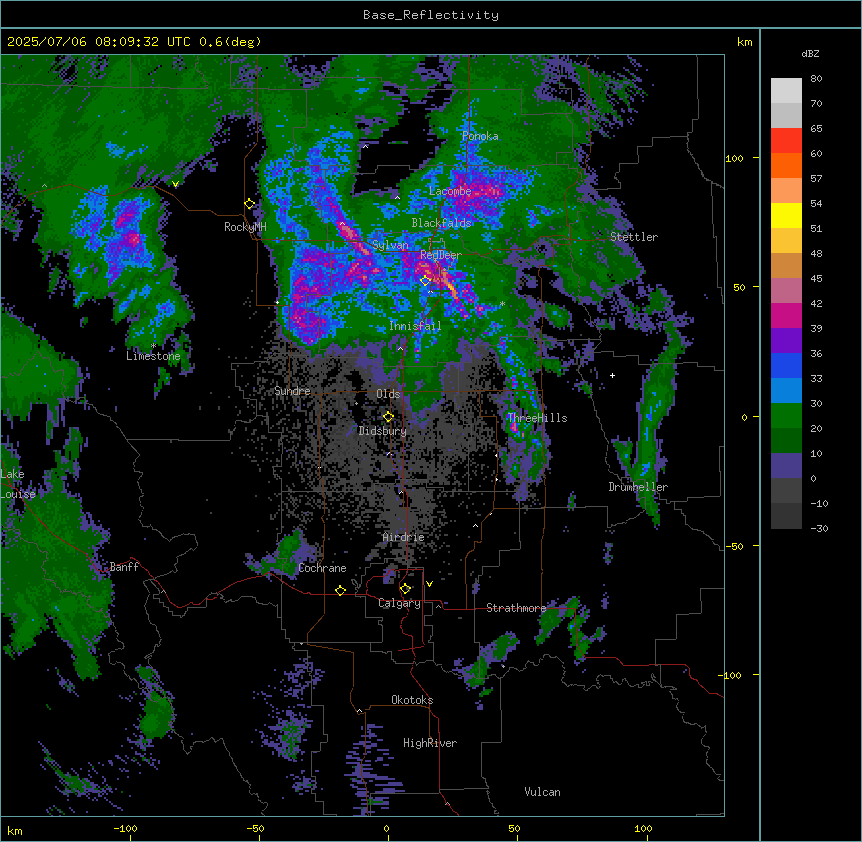Click the Stettler city label
The width and height of the screenshot is (862, 842).
(x=634, y=237)
